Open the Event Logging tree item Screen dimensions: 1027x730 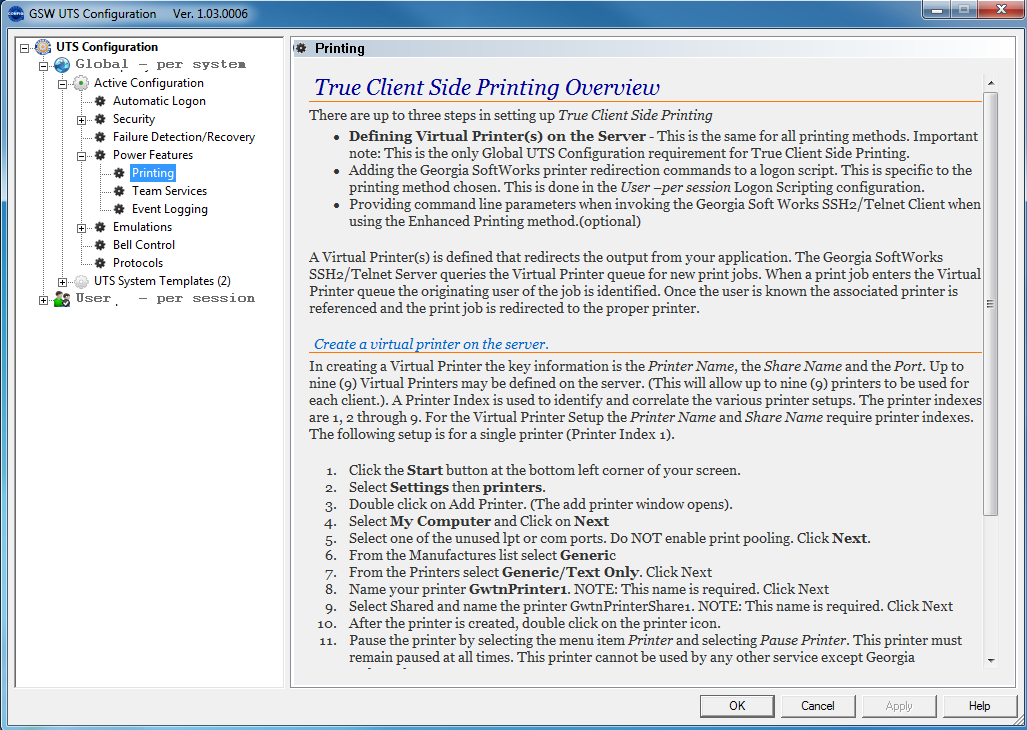point(169,209)
